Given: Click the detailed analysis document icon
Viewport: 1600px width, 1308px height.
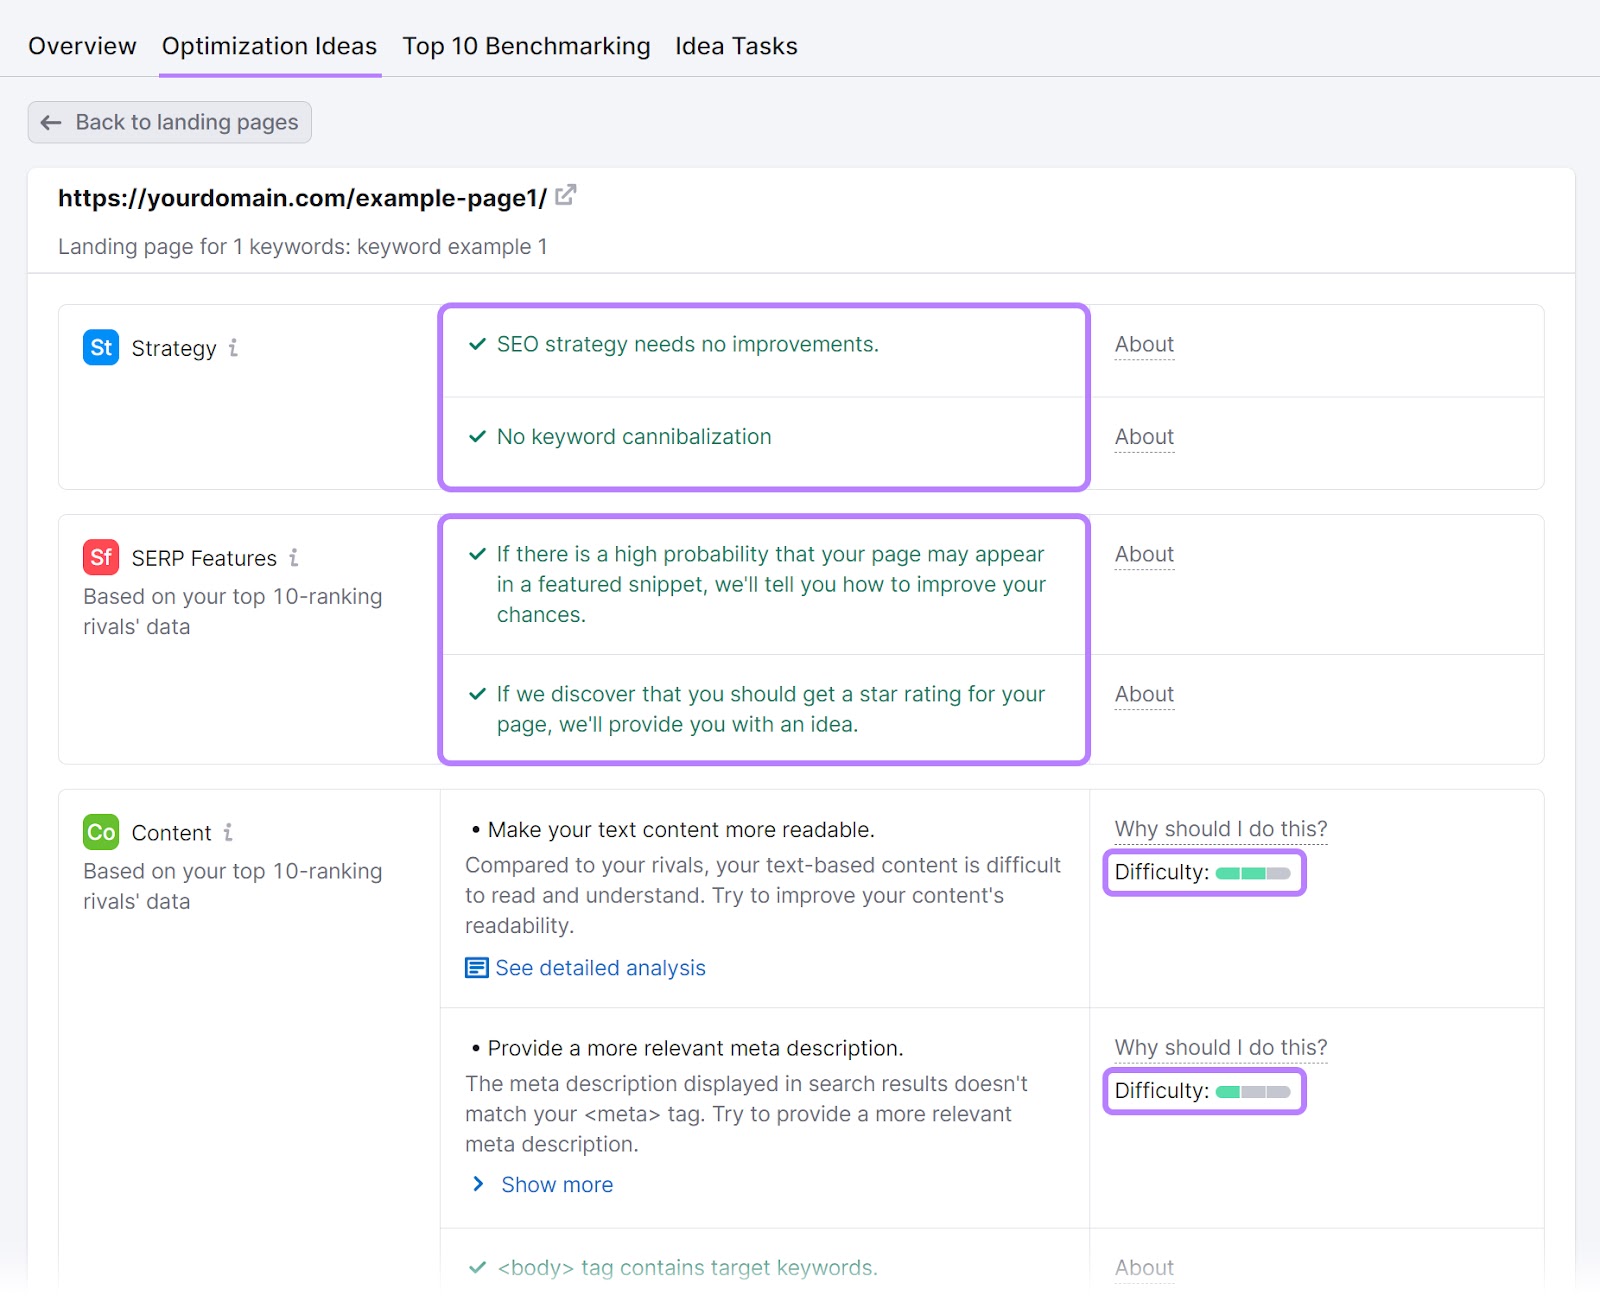Looking at the screenshot, I should [477, 968].
